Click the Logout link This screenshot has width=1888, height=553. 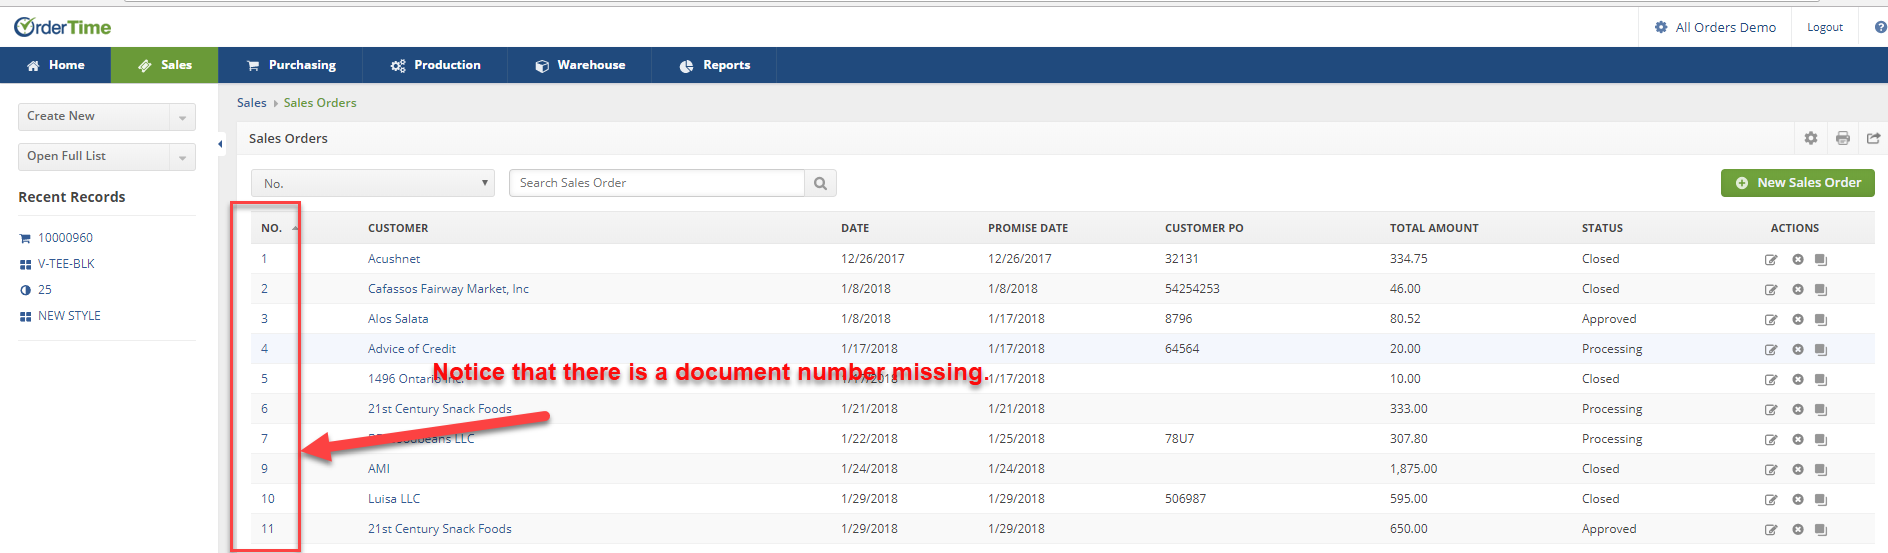coord(1825,27)
